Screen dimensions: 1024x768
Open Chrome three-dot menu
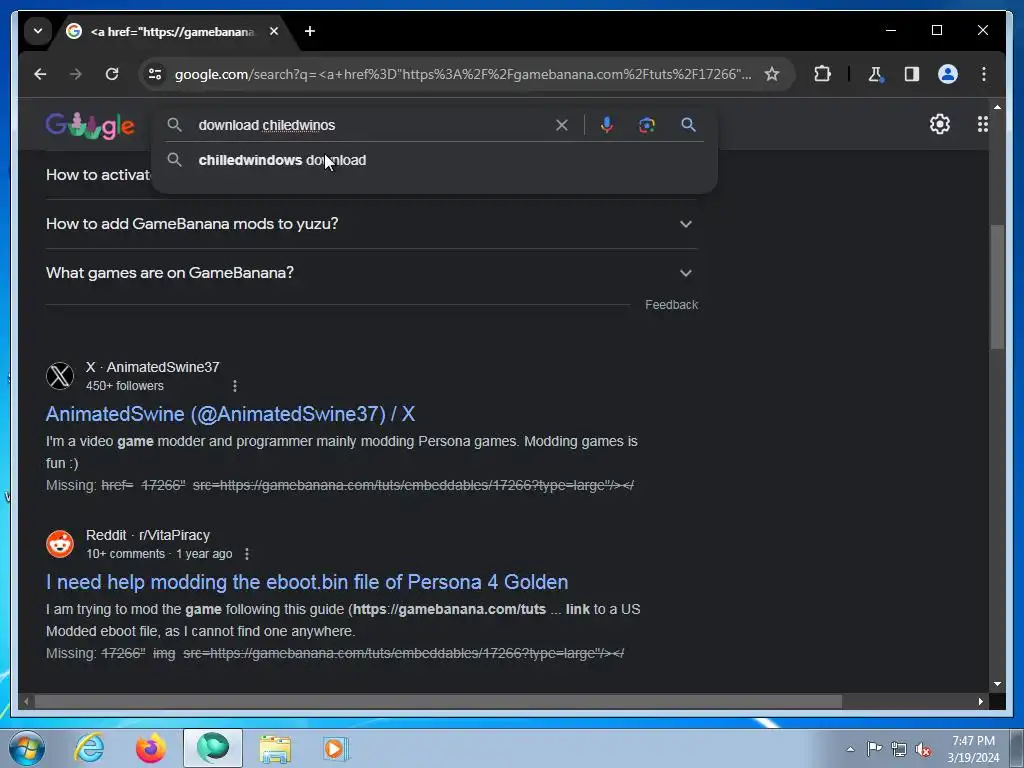[x=984, y=74]
